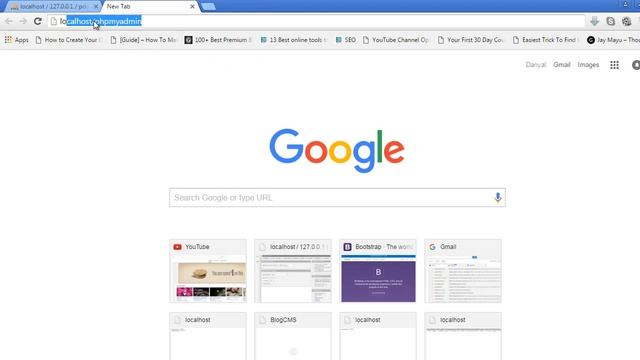Open the 'YouTube Channel Op' bookmark
The image size is (640, 360).
click(x=396, y=40)
